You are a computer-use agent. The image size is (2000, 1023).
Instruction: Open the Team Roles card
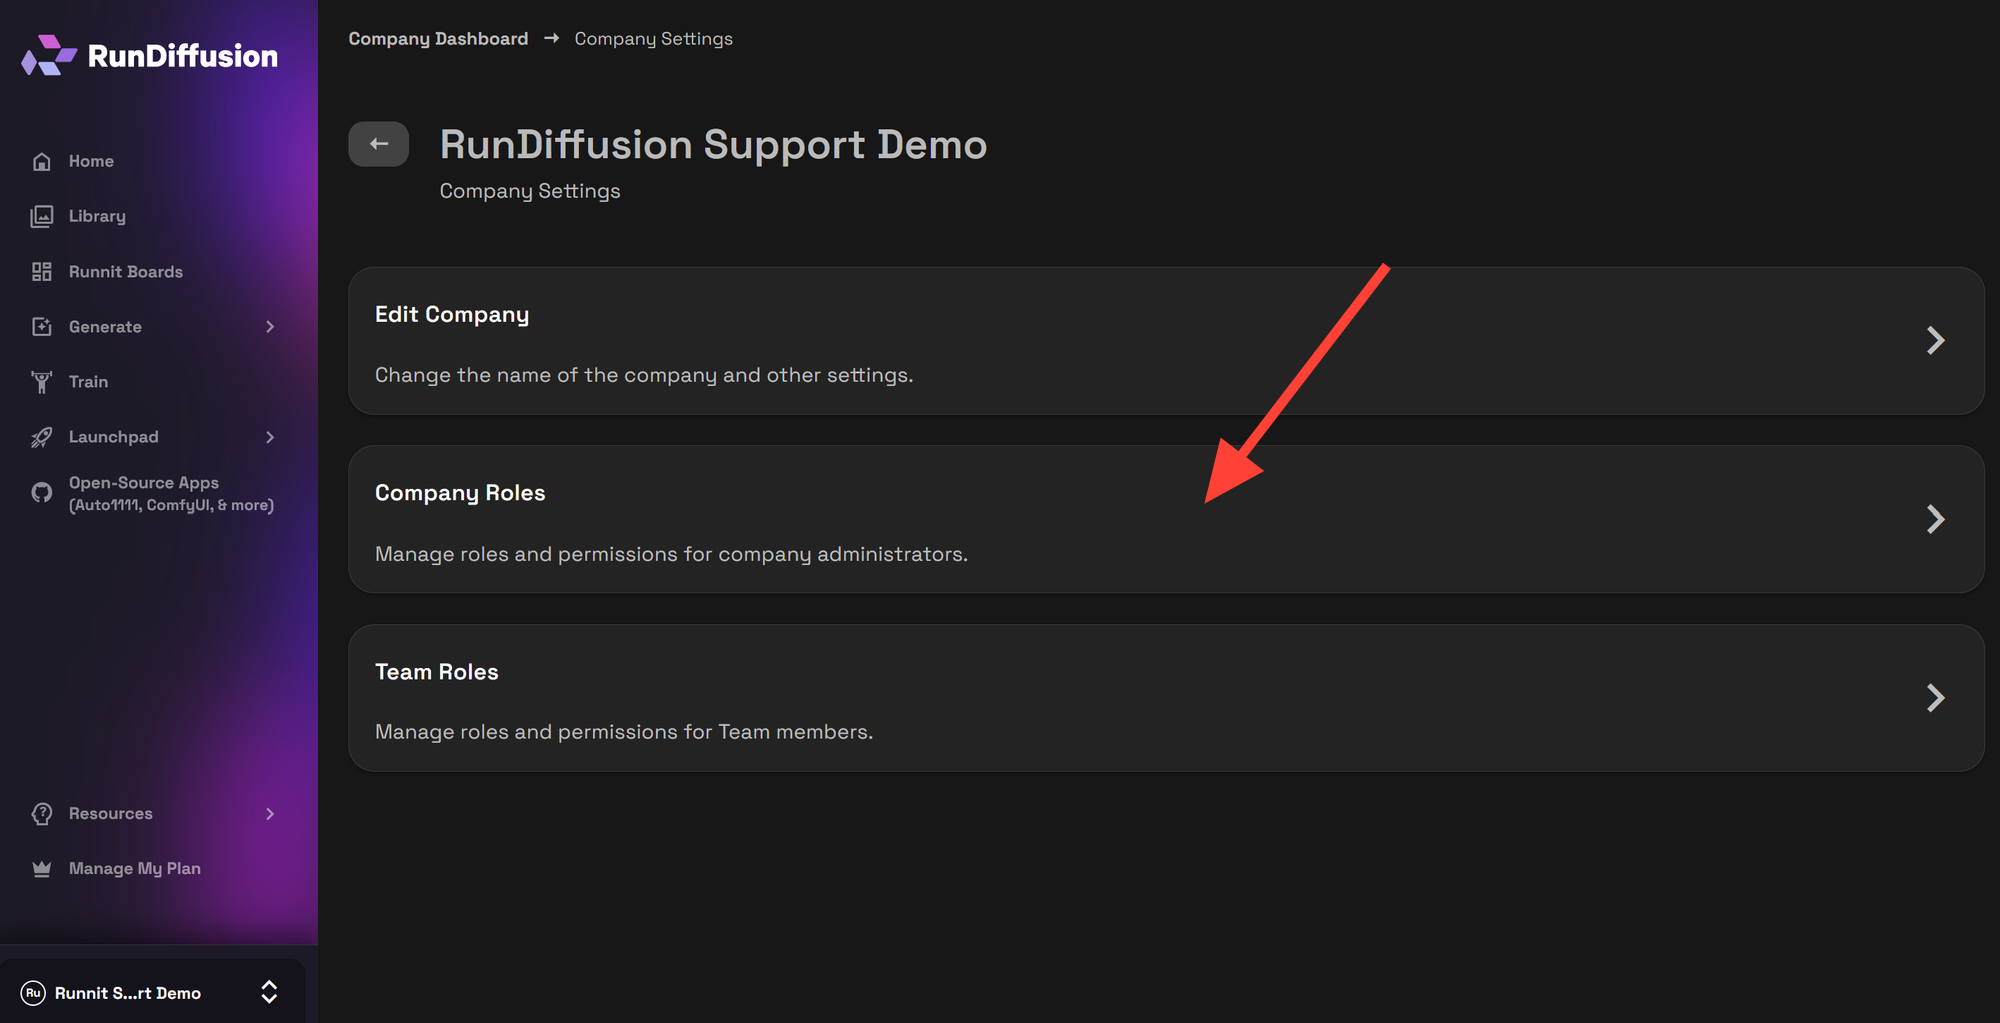click(1164, 698)
